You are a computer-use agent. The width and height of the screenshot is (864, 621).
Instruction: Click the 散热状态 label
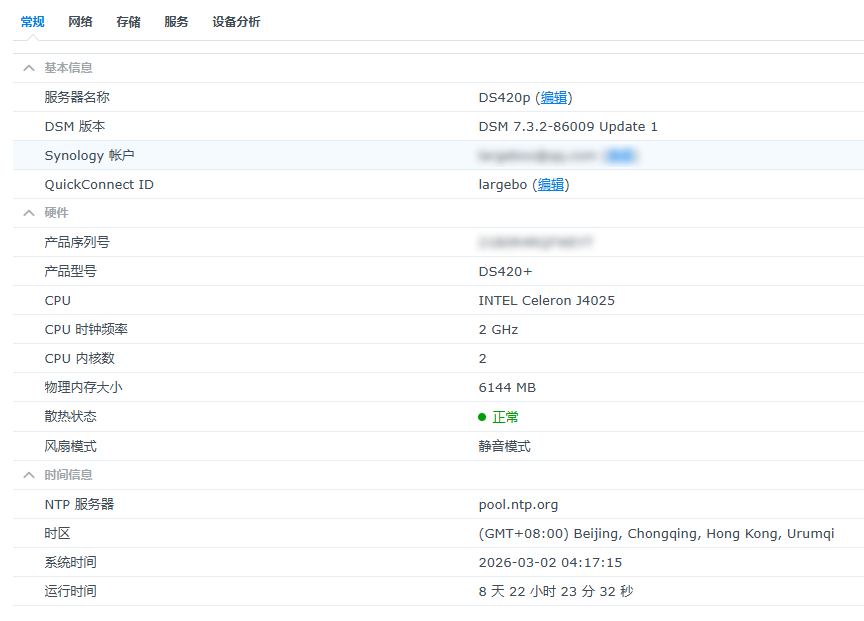[71, 417]
